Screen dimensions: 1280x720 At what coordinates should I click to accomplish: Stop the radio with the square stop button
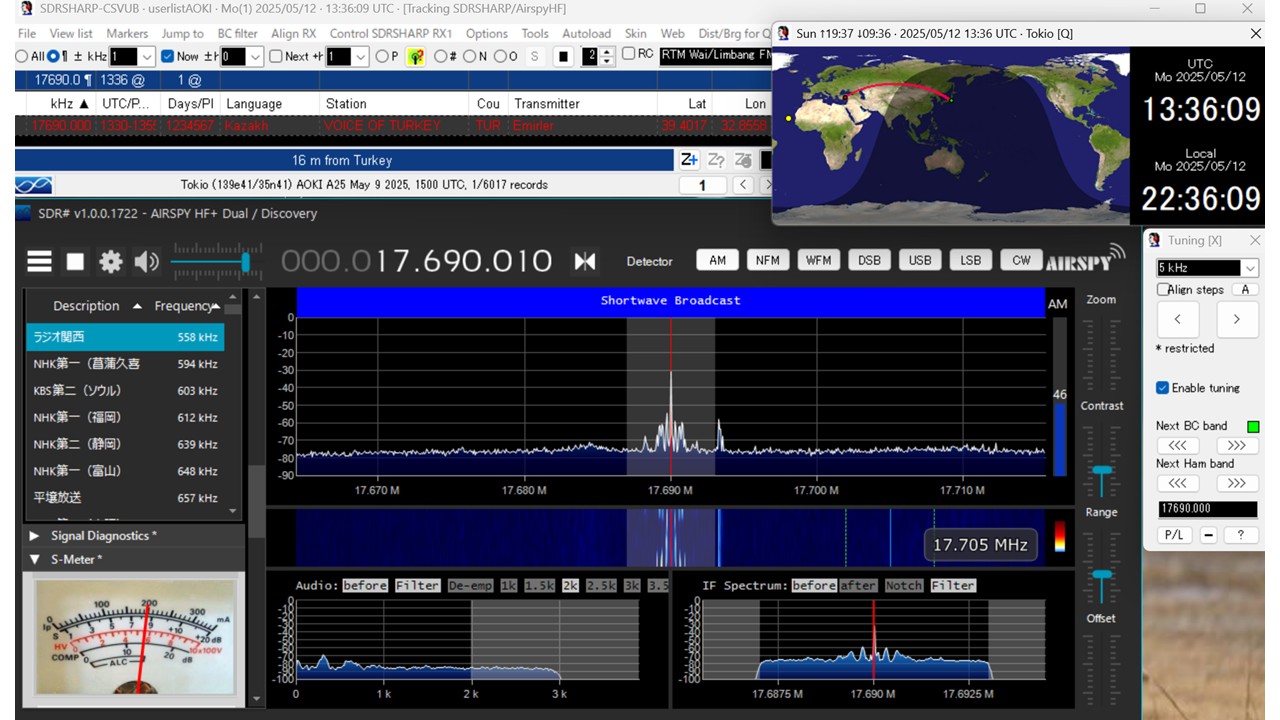coord(75,262)
